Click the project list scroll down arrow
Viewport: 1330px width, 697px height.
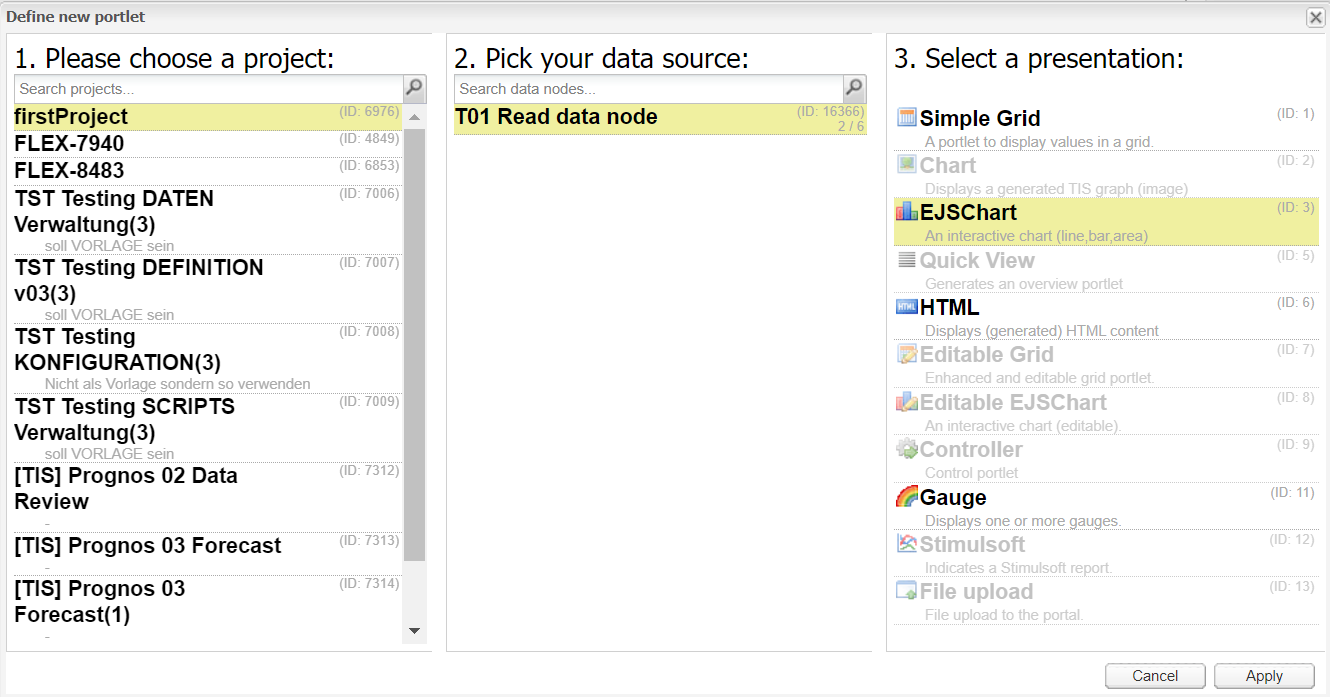click(x=415, y=631)
